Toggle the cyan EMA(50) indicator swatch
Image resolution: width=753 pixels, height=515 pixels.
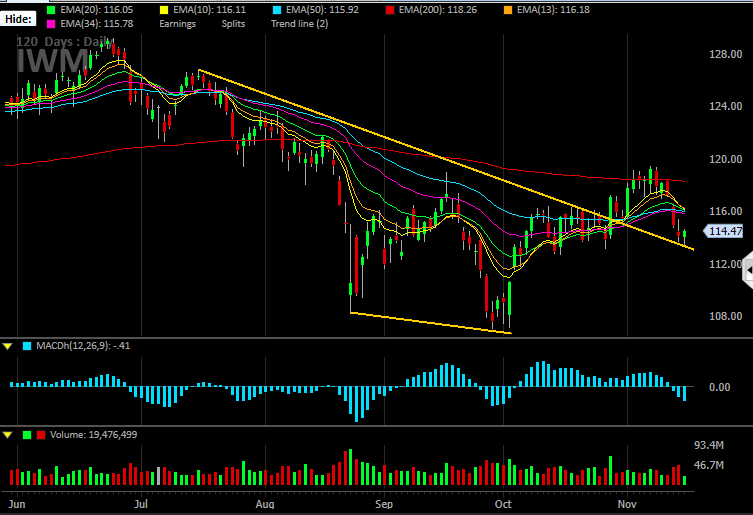(277, 10)
